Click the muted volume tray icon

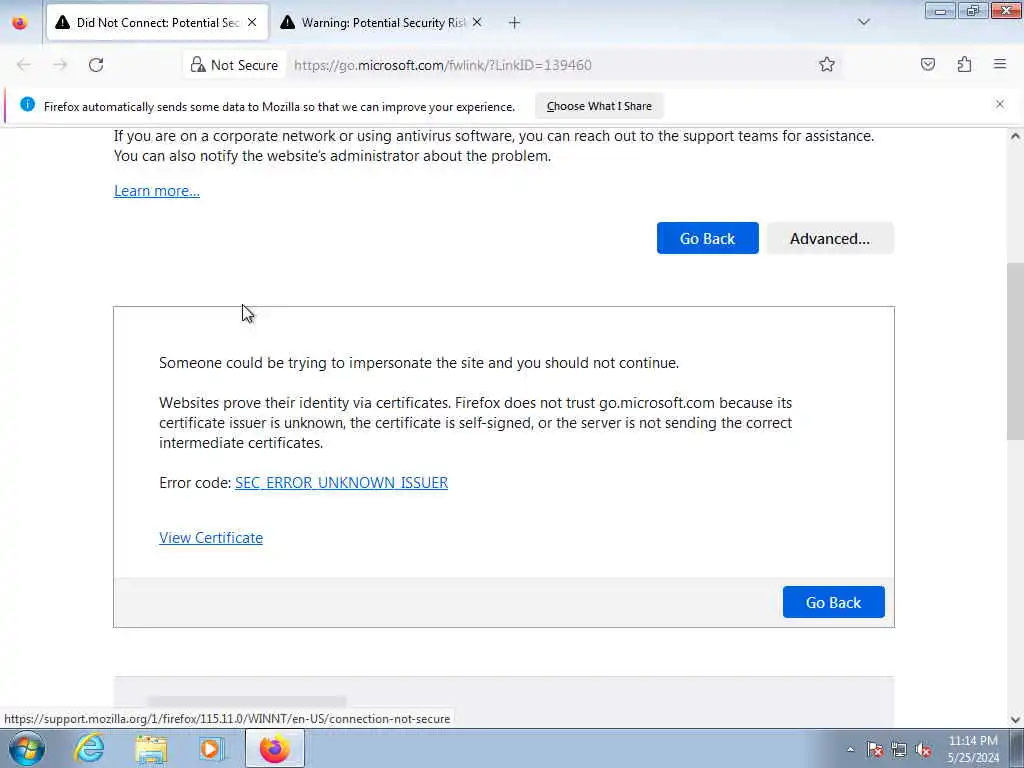click(923, 749)
